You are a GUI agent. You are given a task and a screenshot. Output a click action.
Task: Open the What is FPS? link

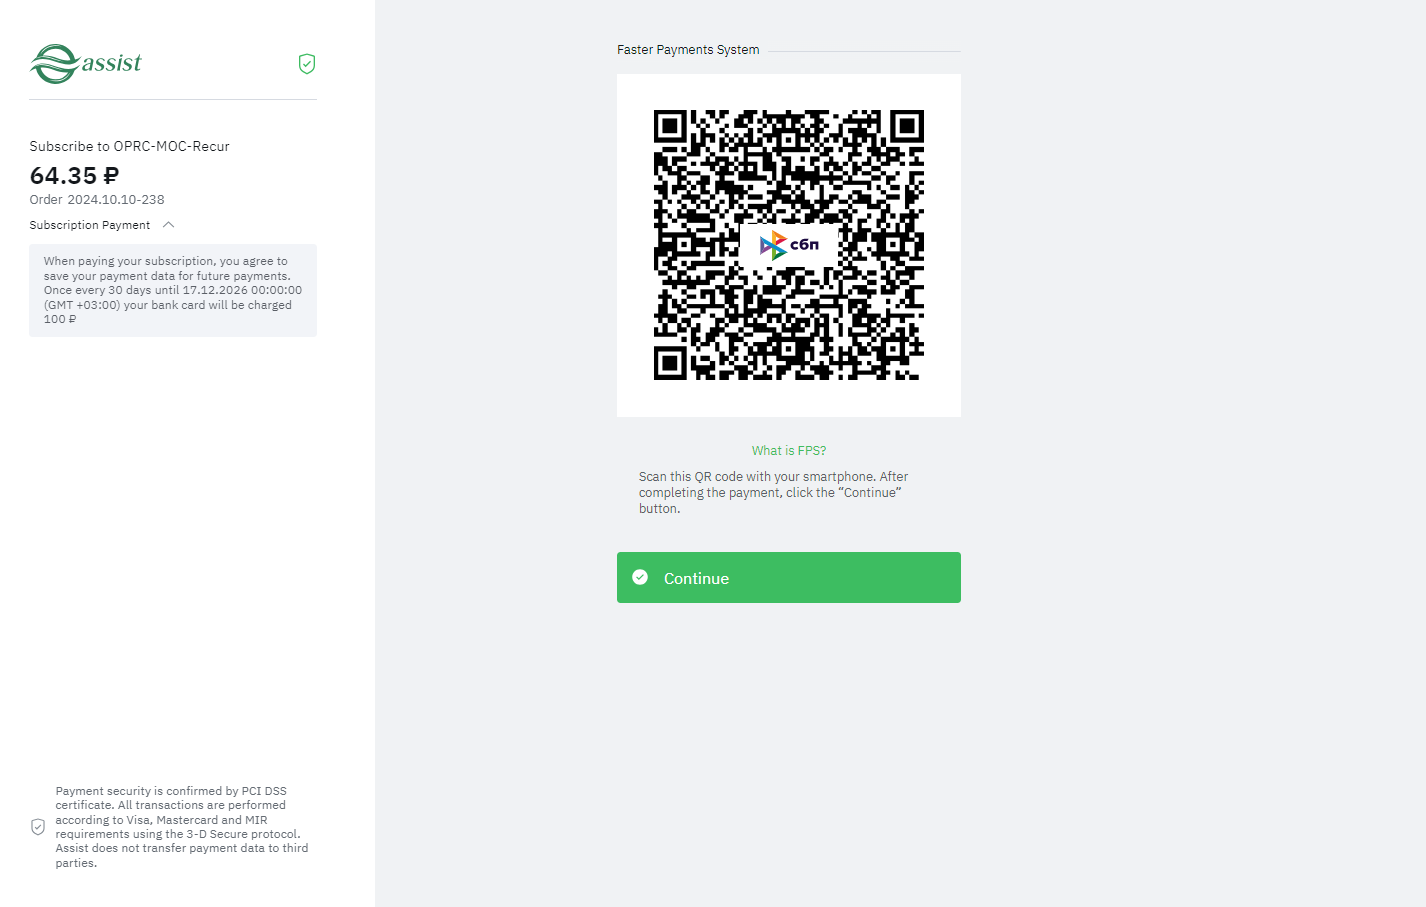click(x=789, y=451)
